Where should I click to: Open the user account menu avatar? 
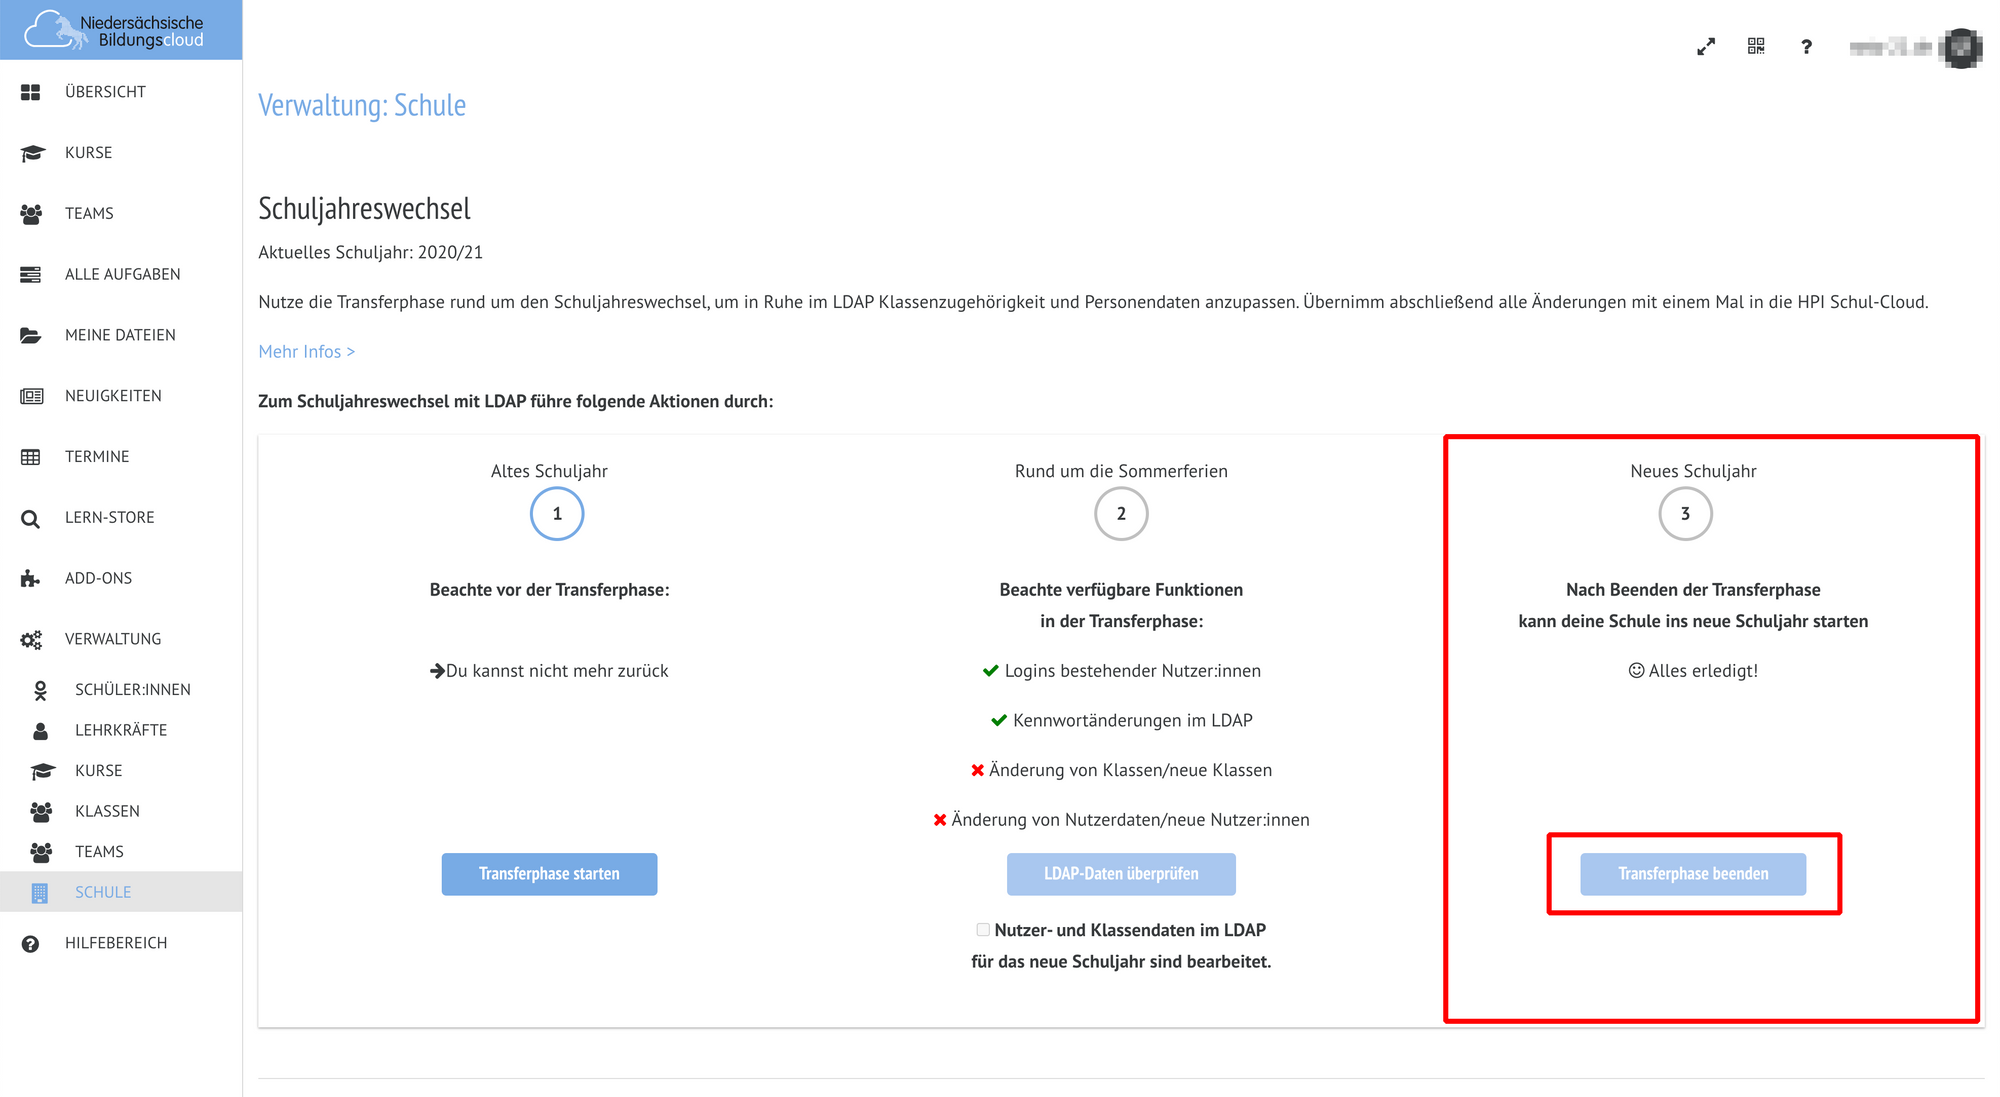click(1960, 48)
